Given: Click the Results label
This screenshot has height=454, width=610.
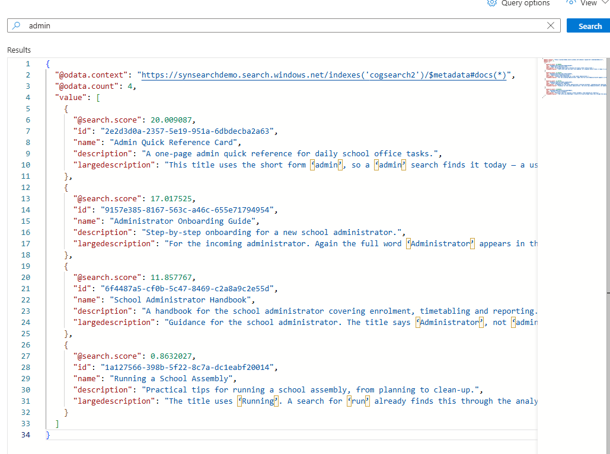Looking at the screenshot, I should (x=19, y=50).
